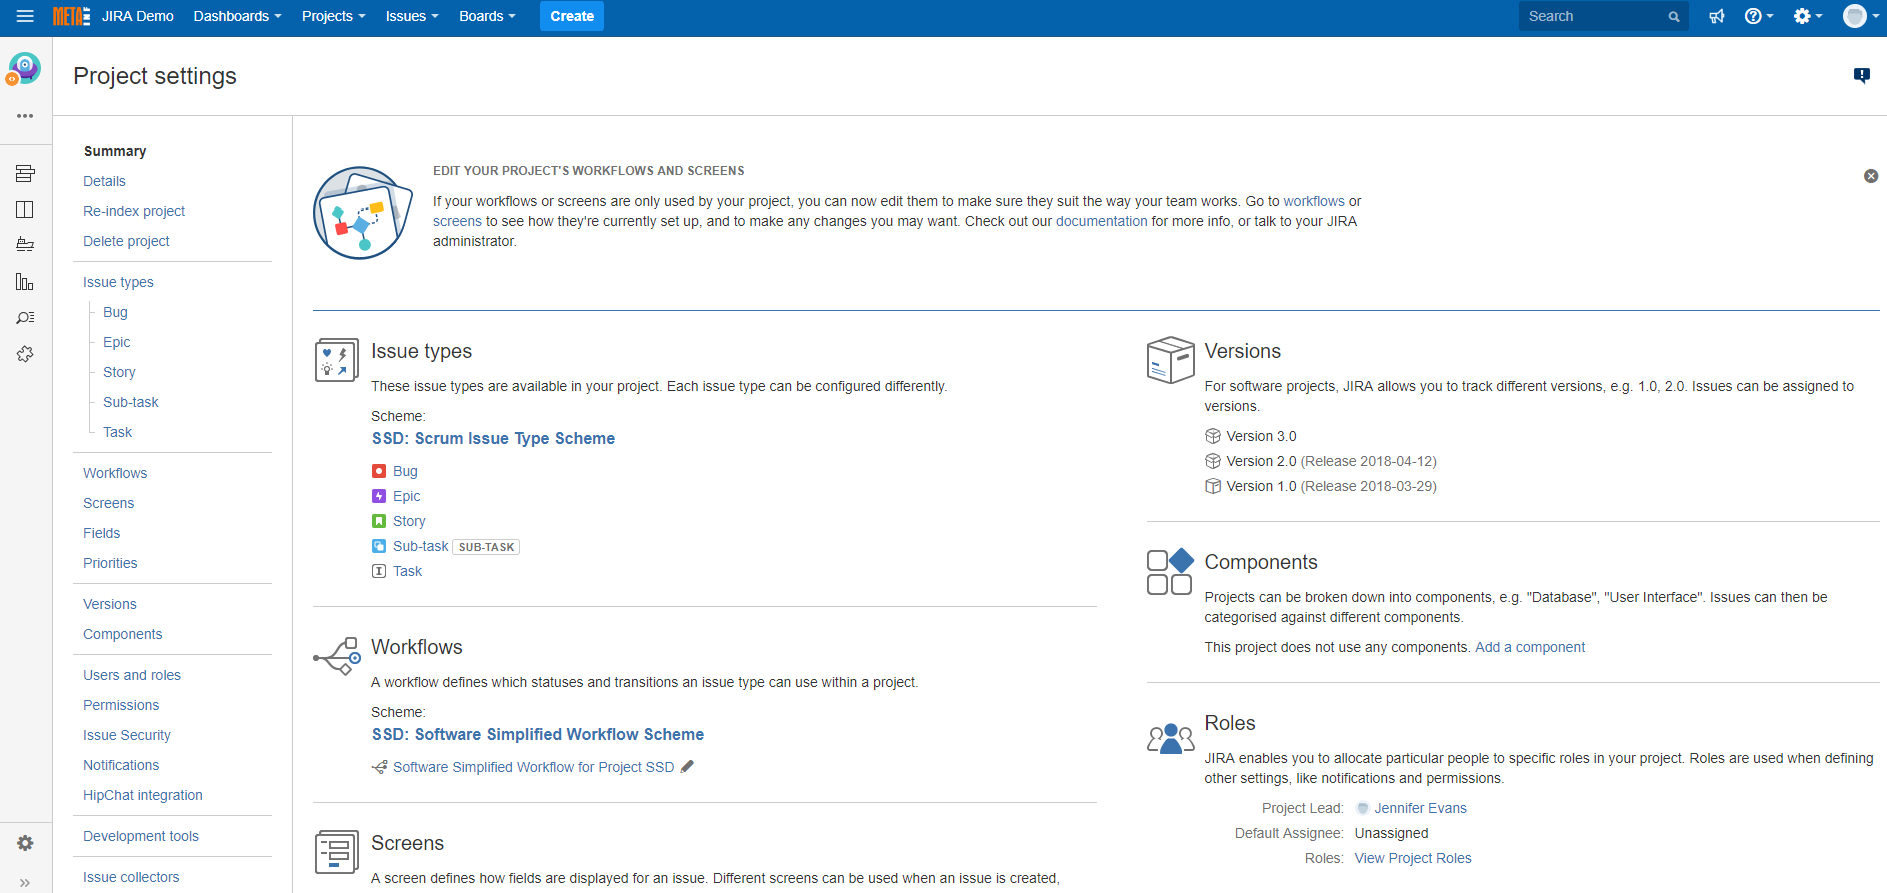
Task: Click the feedback megaphone icon
Action: coord(1716,16)
